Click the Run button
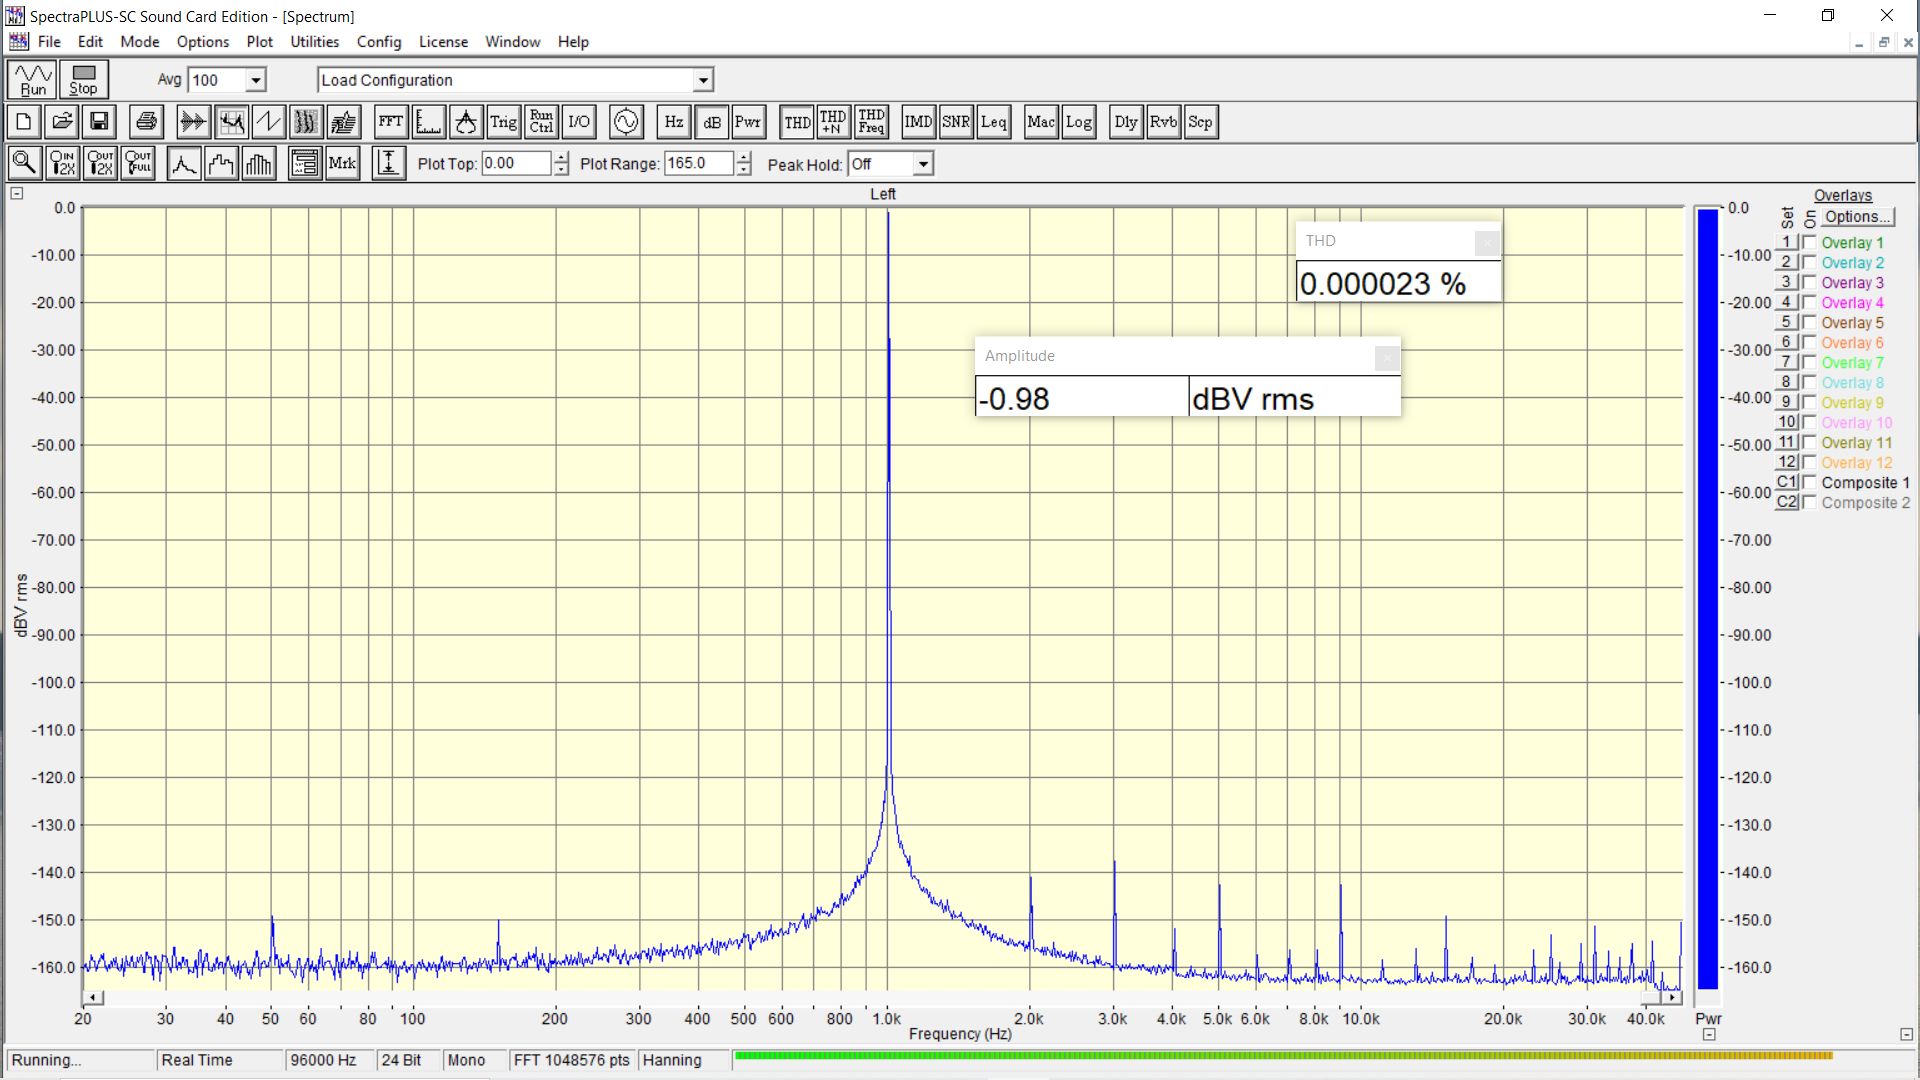 coord(33,80)
